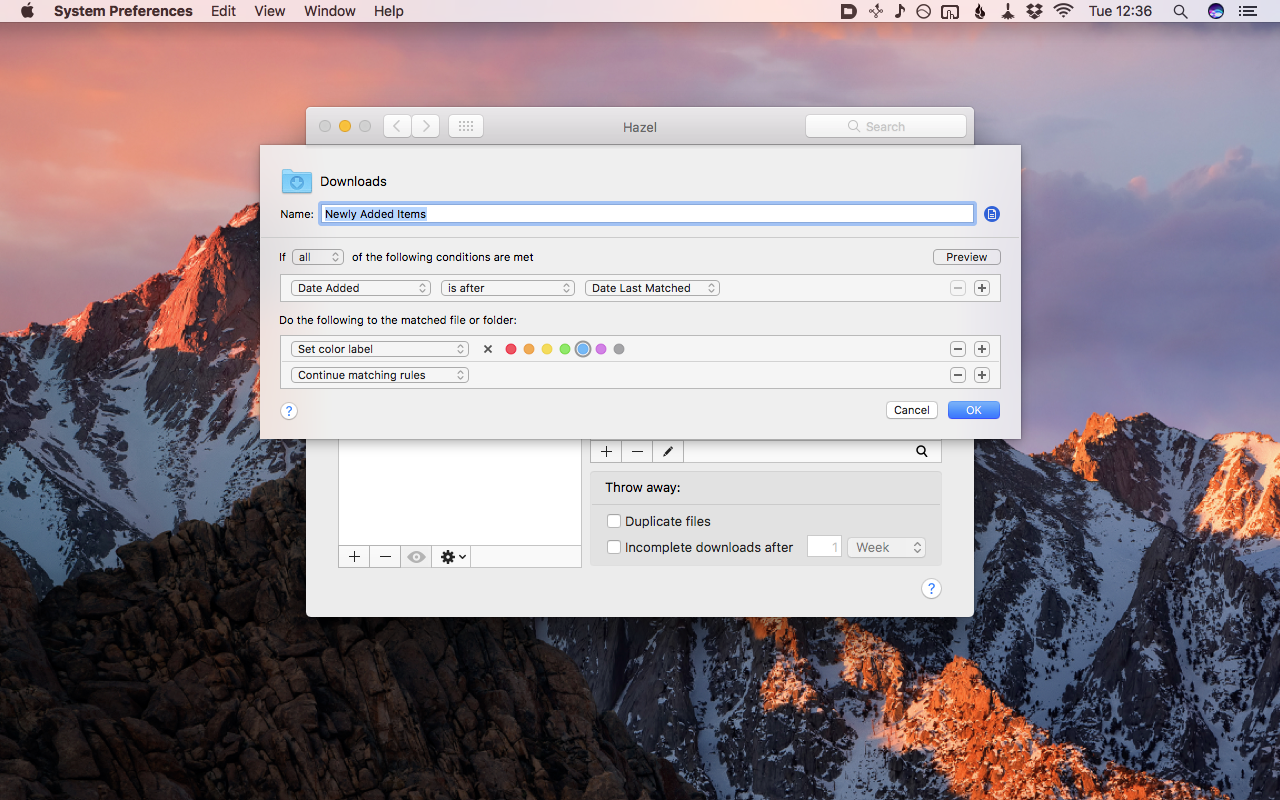Remove the Set color label action
Image resolution: width=1280 pixels, height=800 pixels.
click(x=958, y=349)
